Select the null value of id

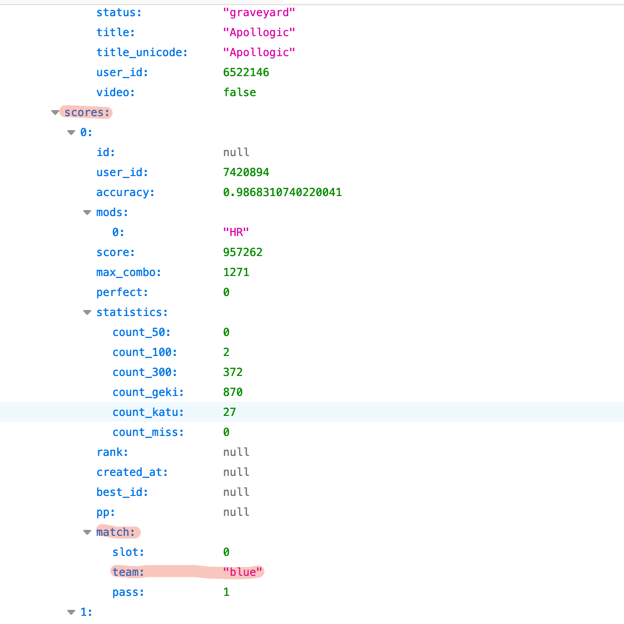[236, 152]
